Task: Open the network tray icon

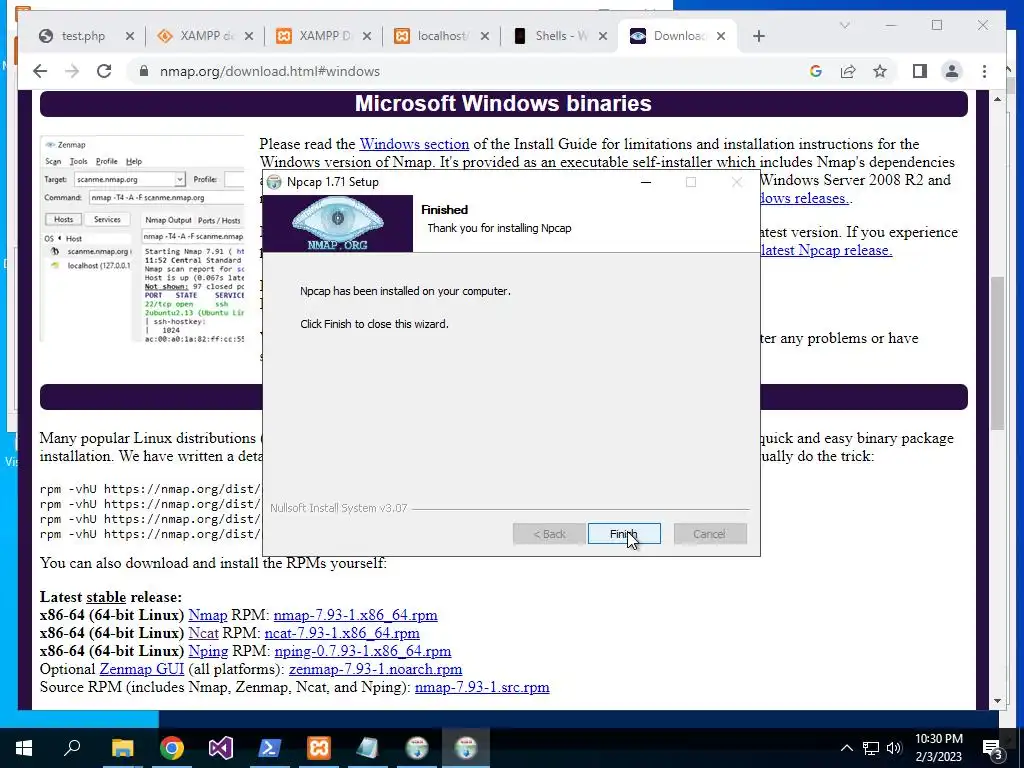Action: (x=871, y=748)
